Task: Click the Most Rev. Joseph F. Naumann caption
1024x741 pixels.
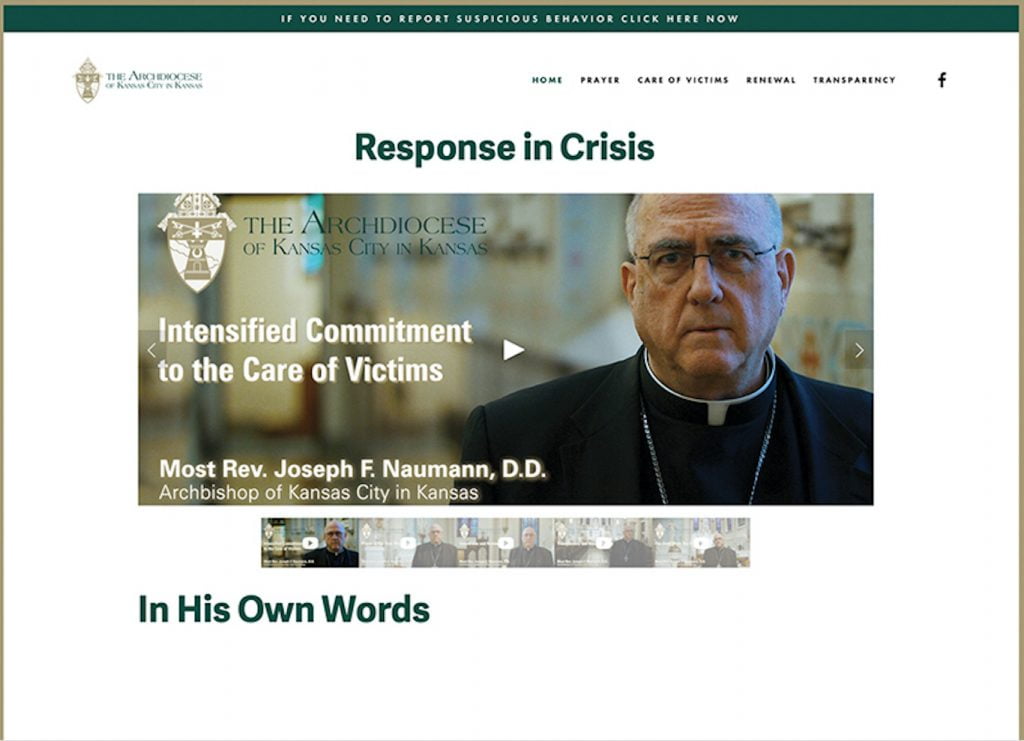Action: click(353, 469)
